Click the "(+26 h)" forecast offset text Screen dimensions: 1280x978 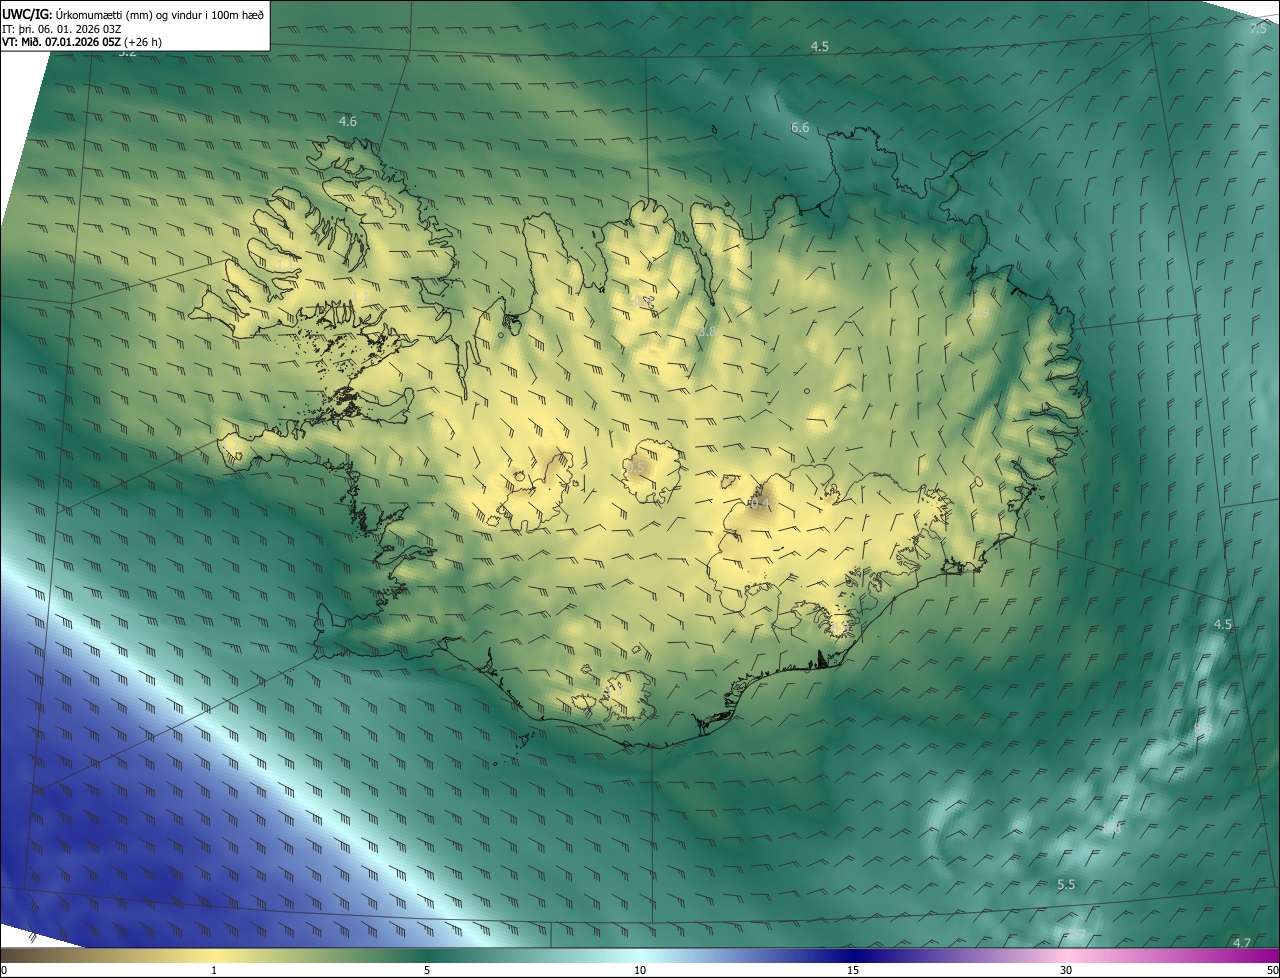click(x=144, y=42)
